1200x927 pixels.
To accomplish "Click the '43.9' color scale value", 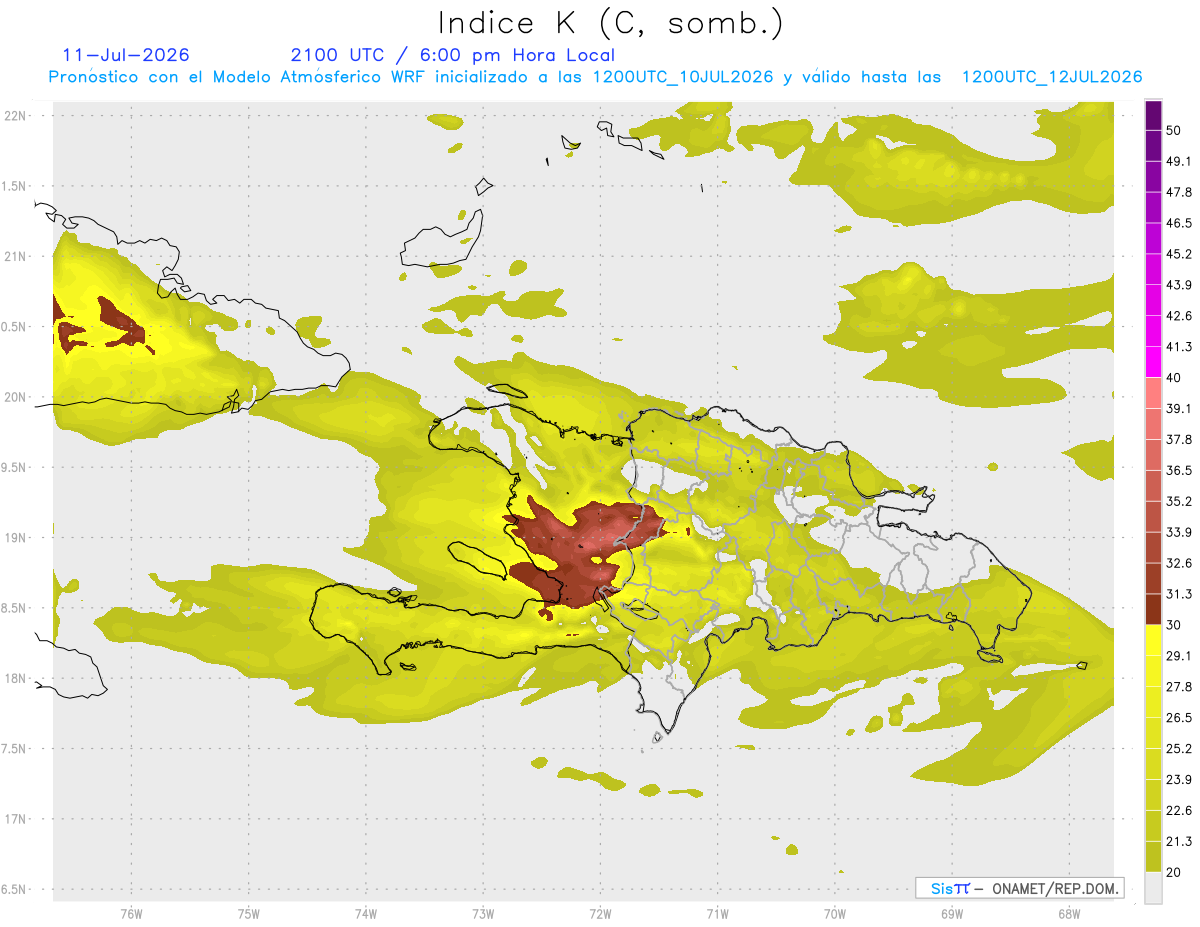I will pyautogui.click(x=1179, y=285).
